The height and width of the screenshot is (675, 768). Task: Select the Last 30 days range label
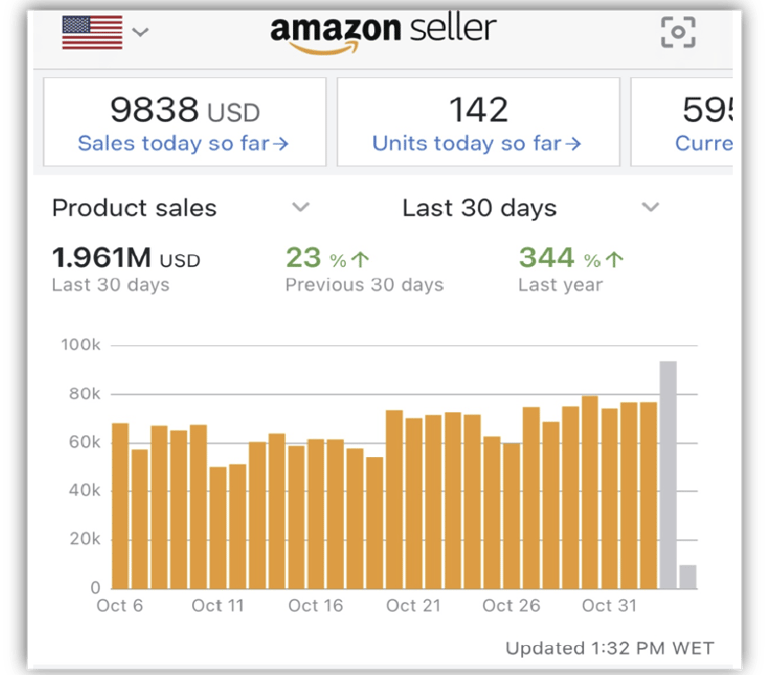pos(479,208)
